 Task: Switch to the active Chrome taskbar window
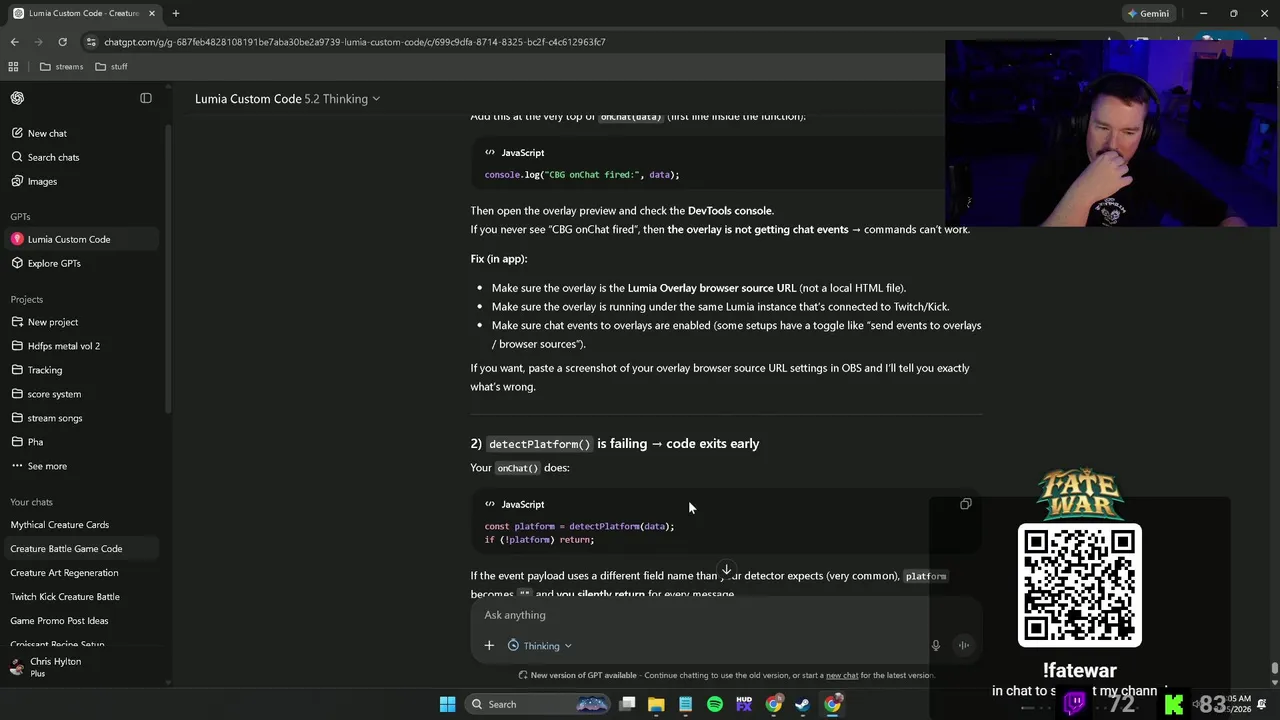tap(832, 704)
